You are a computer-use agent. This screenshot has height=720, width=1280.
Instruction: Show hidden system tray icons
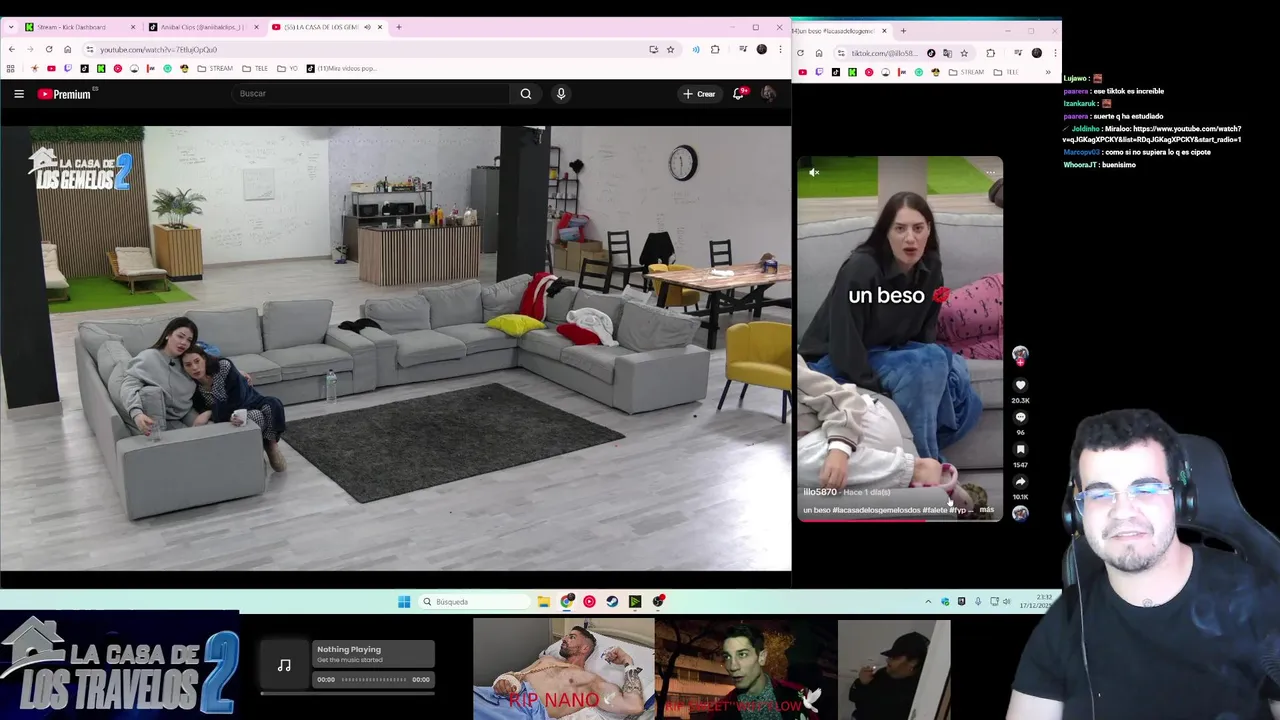click(928, 602)
